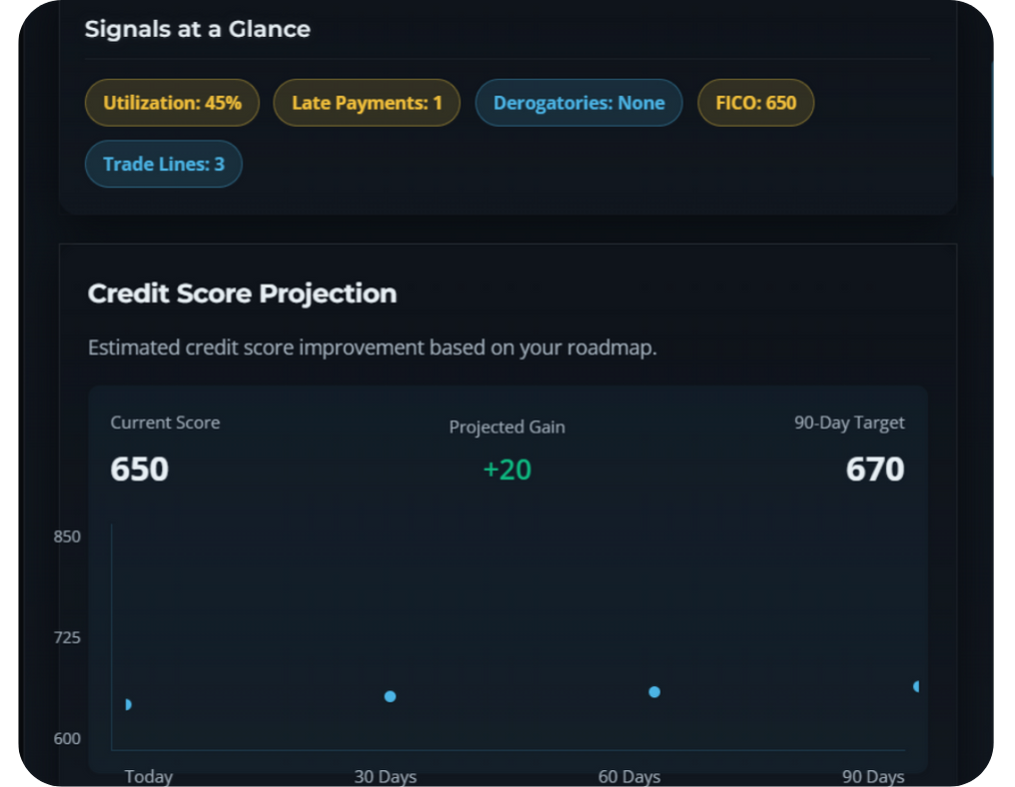Click the Signals at a Glance heading
1015x787 pixels.
pyautogui.click(x=197, y=29)
